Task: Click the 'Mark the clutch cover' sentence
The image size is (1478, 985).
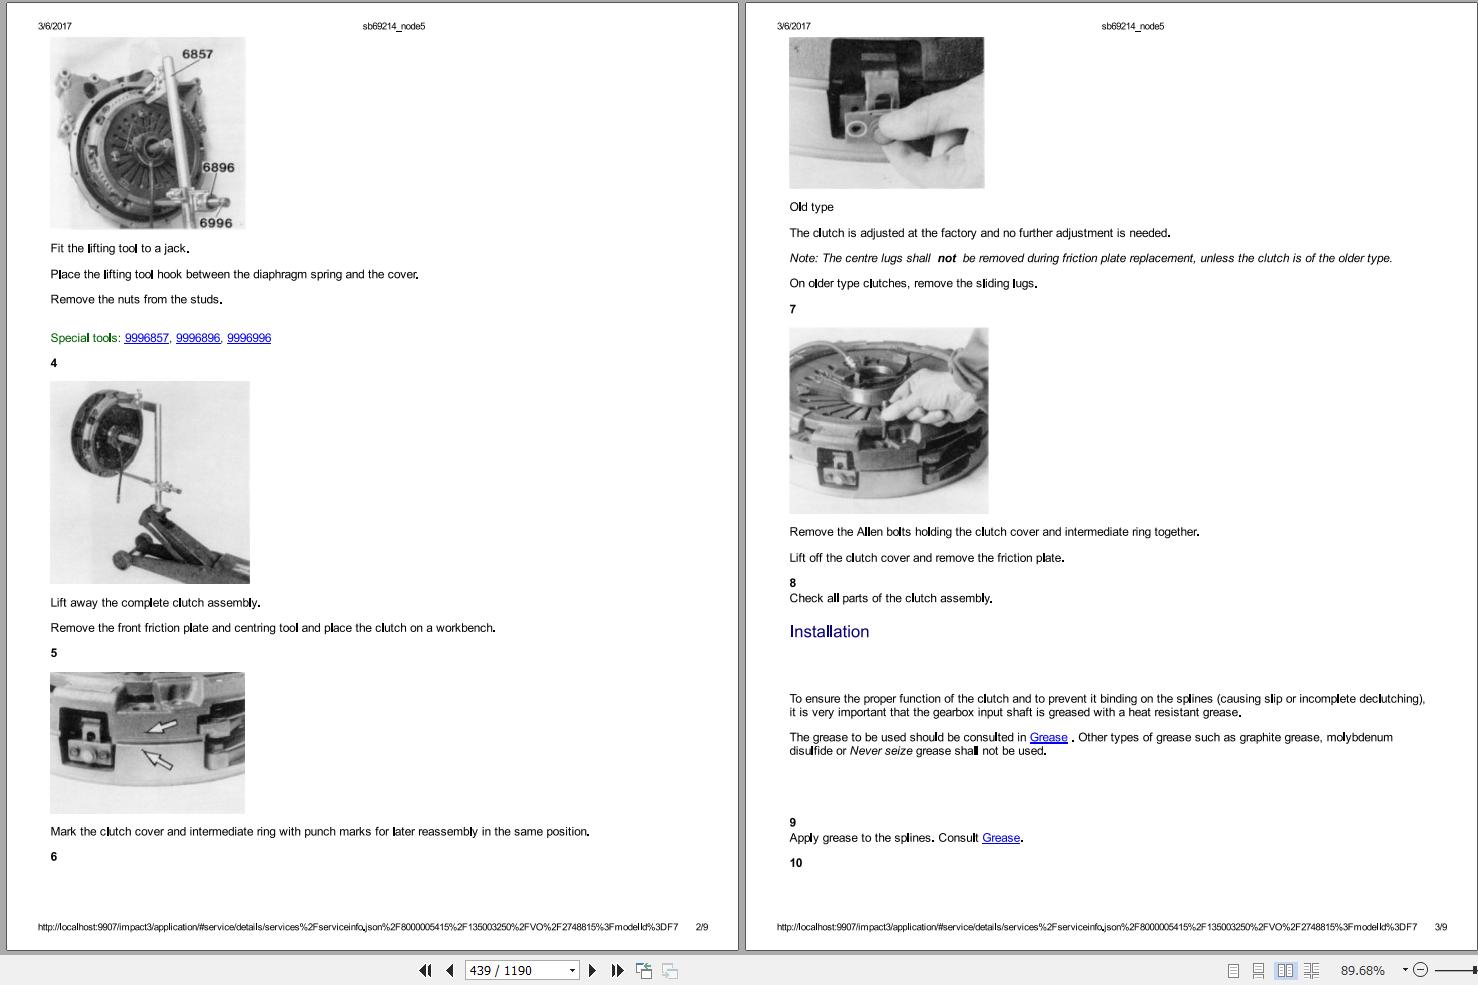Action: [x=320, y=832]
